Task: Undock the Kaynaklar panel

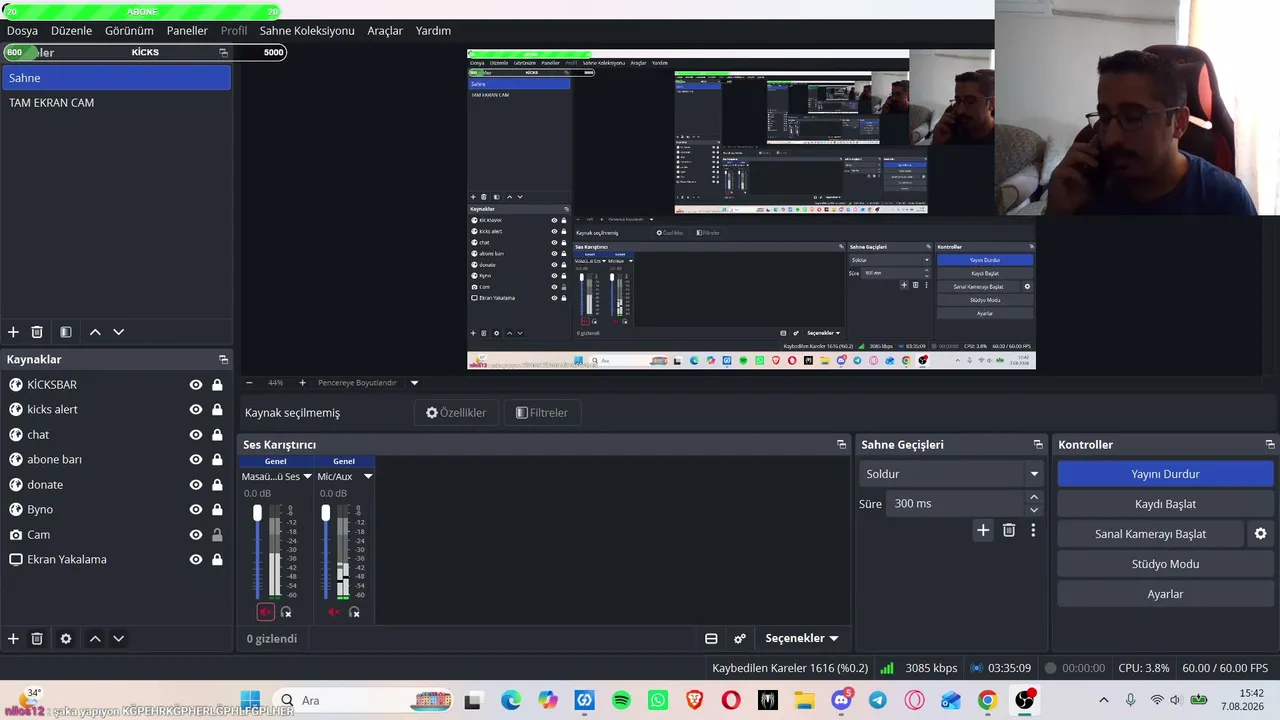Action: [x=223, y=359]
